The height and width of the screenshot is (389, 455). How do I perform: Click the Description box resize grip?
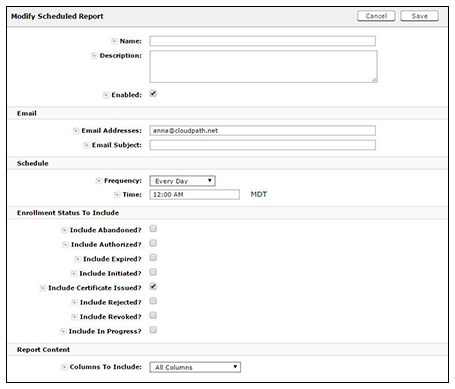375,80
